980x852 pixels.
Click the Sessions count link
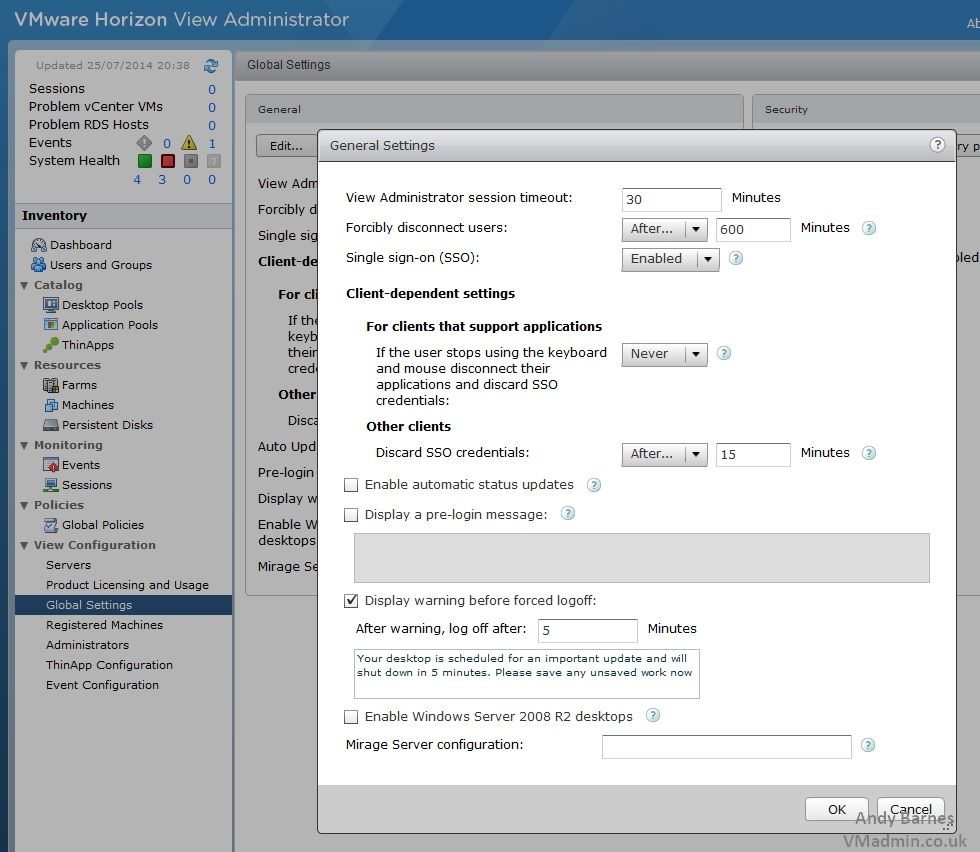pos(212,89)
